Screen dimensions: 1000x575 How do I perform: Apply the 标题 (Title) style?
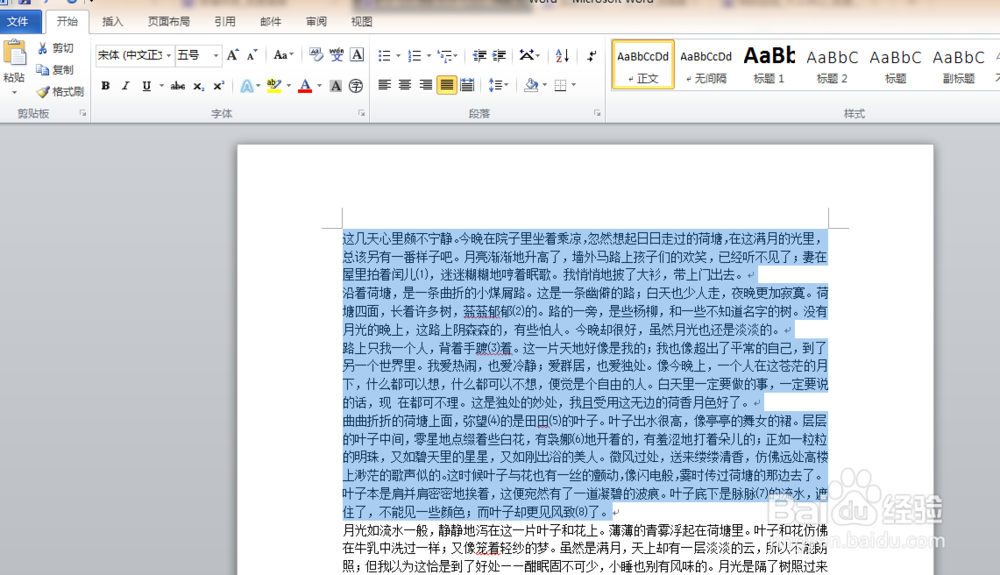(895, 64)
